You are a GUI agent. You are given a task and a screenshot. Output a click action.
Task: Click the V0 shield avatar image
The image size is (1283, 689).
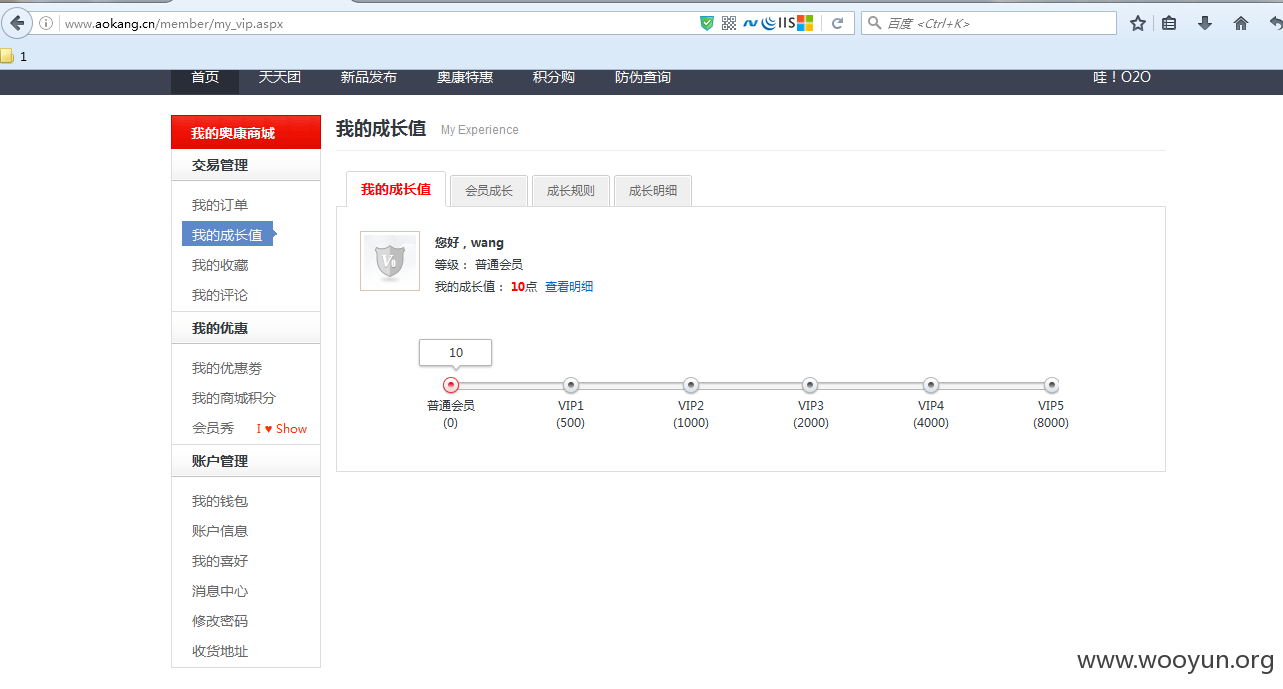pos(390,261)
